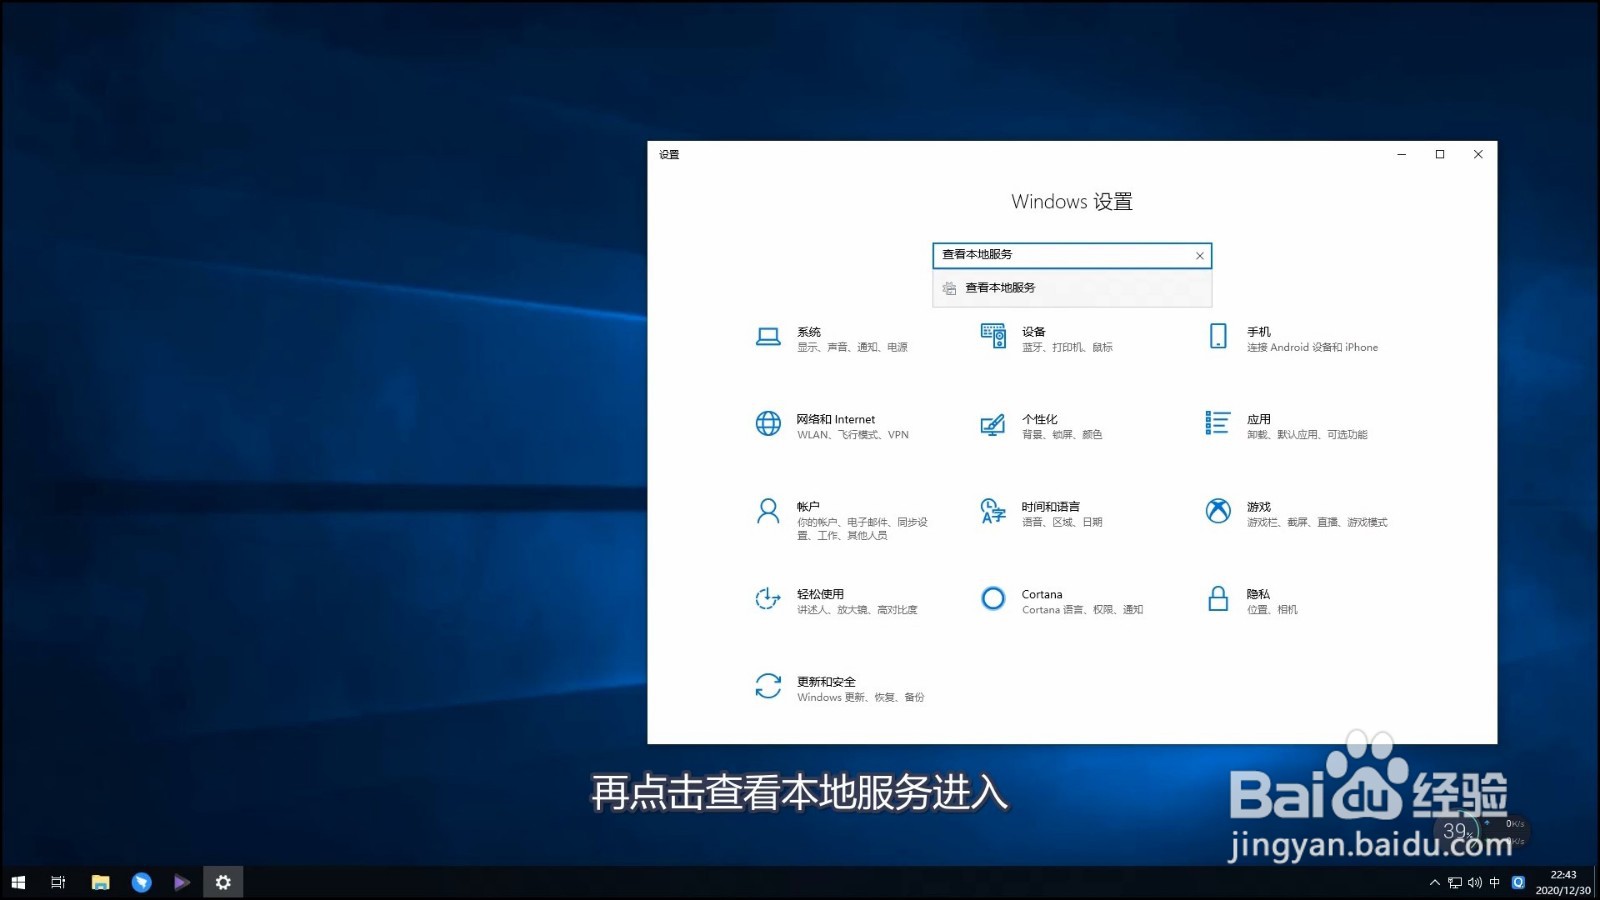Open Microsoft Edge from the taskbar
The height and width of the screenshot is (900, 1600).
point(140,882)
